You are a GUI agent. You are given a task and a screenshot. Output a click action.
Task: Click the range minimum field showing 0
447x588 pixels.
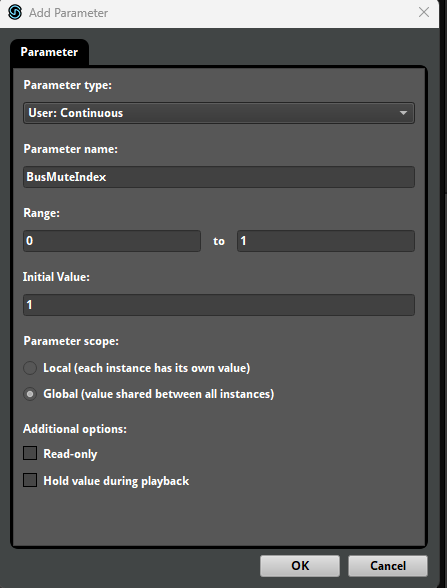click(112, 241)
